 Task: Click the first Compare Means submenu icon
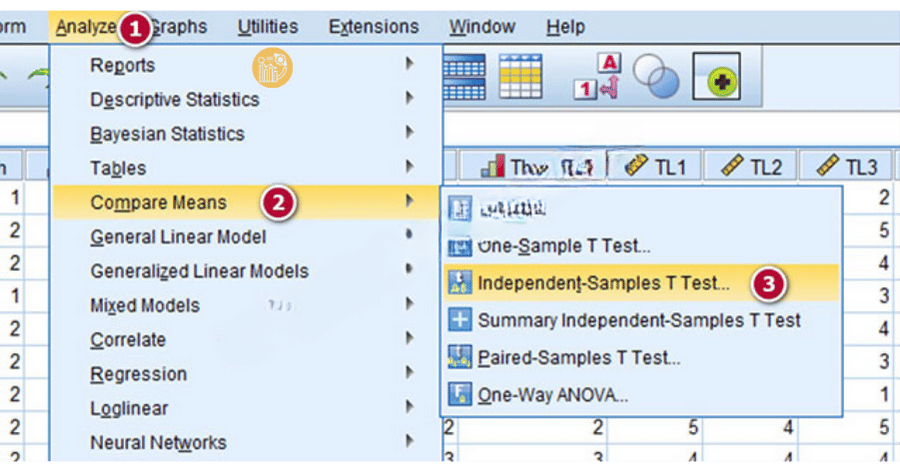(x=460, y=208)
